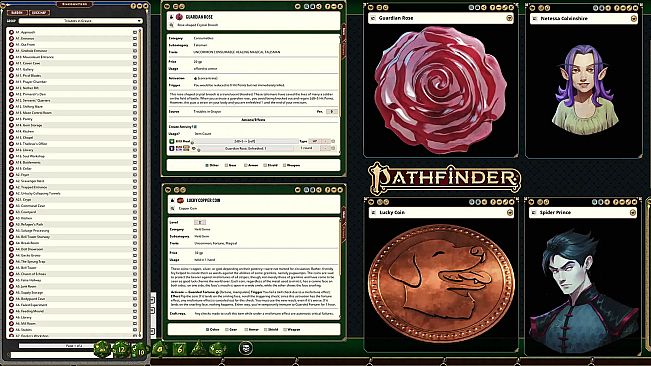Open the modifier stack icon beside the dice
This screenshot has height=366, width=651.
pyautogui.click(x=246, y=348)
